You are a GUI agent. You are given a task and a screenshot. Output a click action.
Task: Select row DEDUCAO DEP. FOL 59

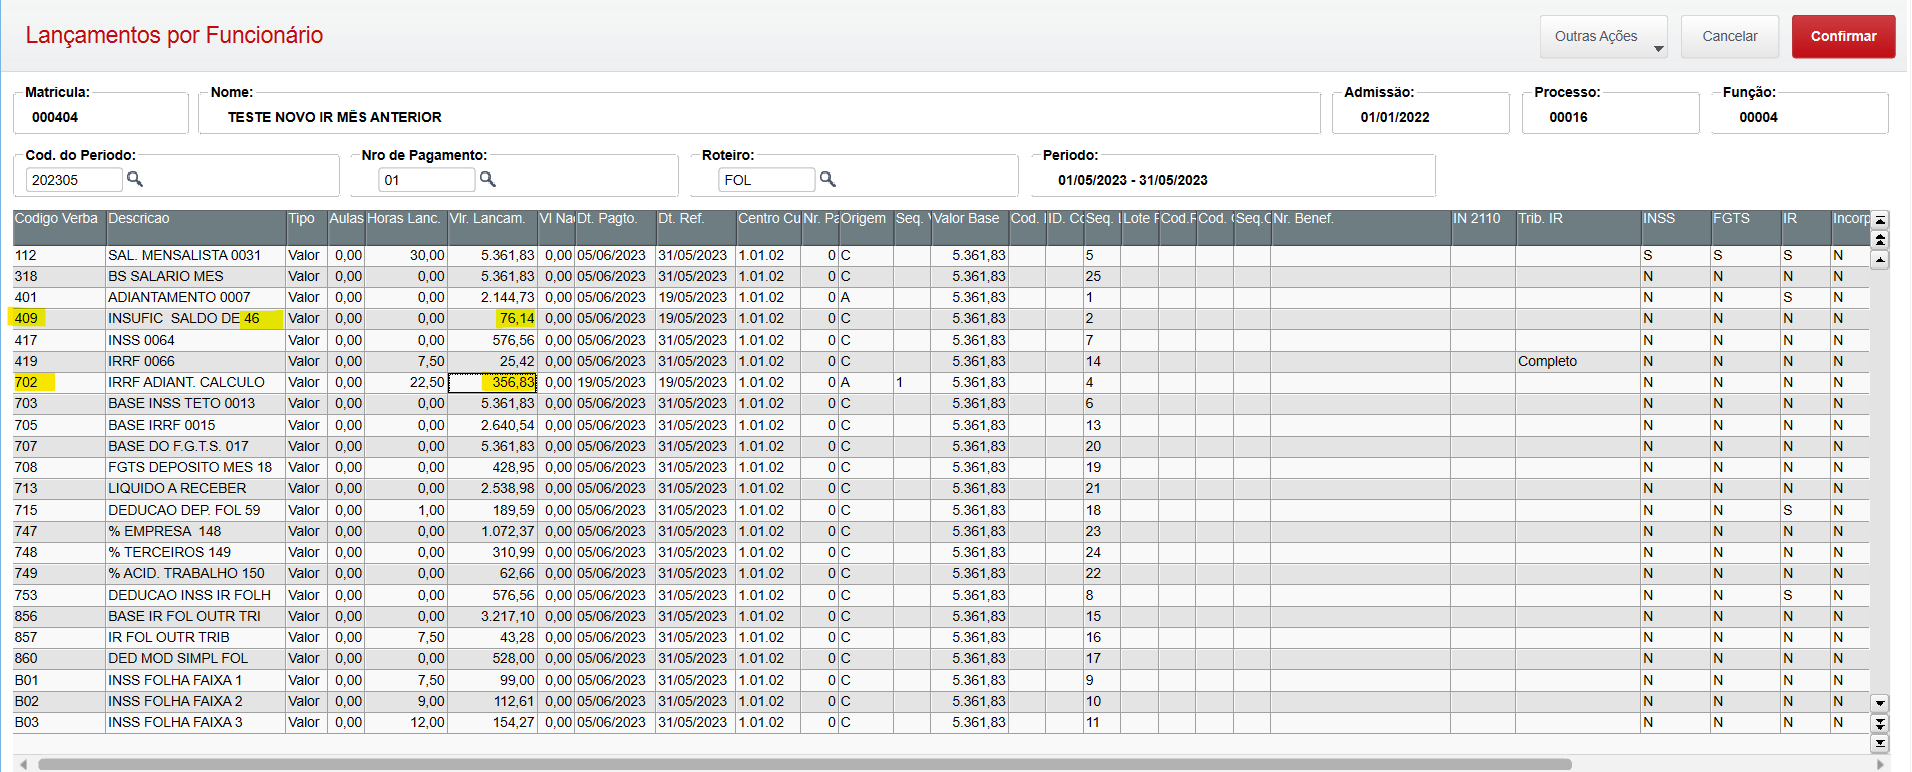click(x=941, y=510)
